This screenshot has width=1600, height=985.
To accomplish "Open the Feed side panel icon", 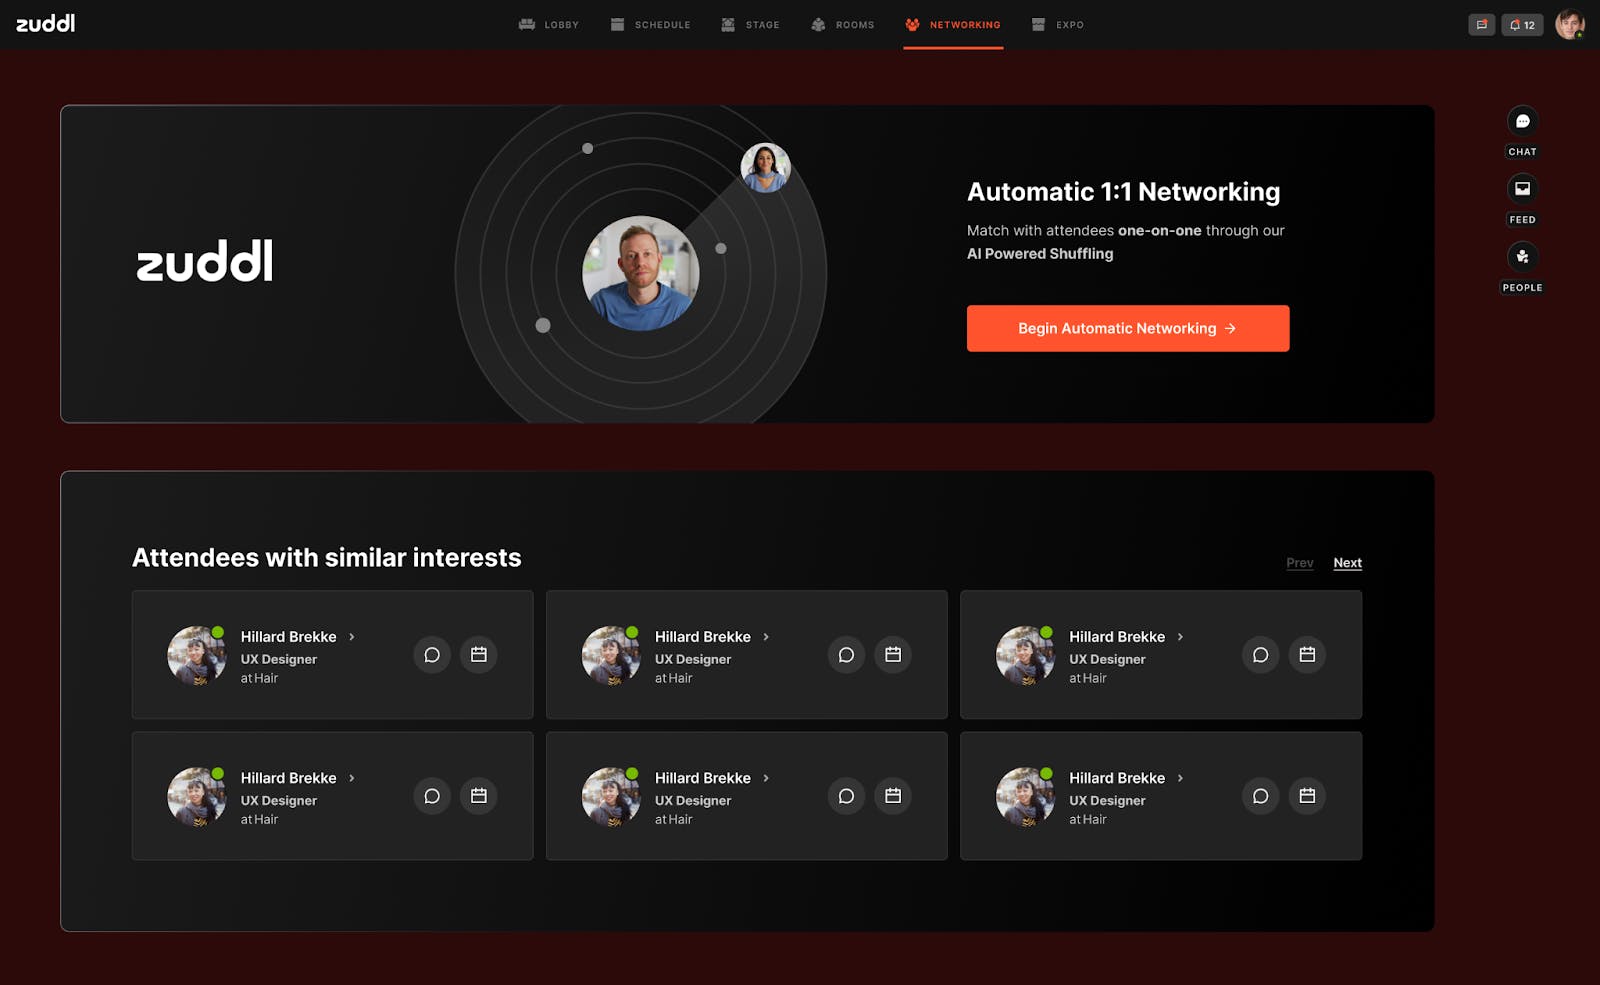I will [x=1522, y=189].
